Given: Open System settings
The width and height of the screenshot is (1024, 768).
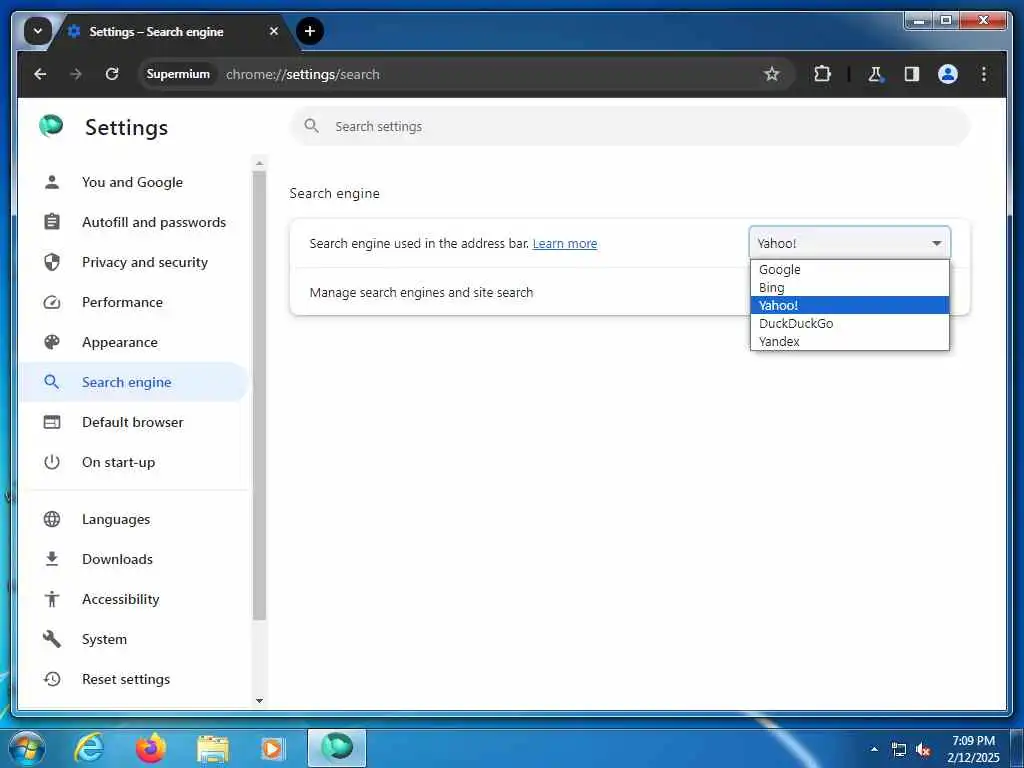Looking at the screenshot, I should [x=133, y=639].
